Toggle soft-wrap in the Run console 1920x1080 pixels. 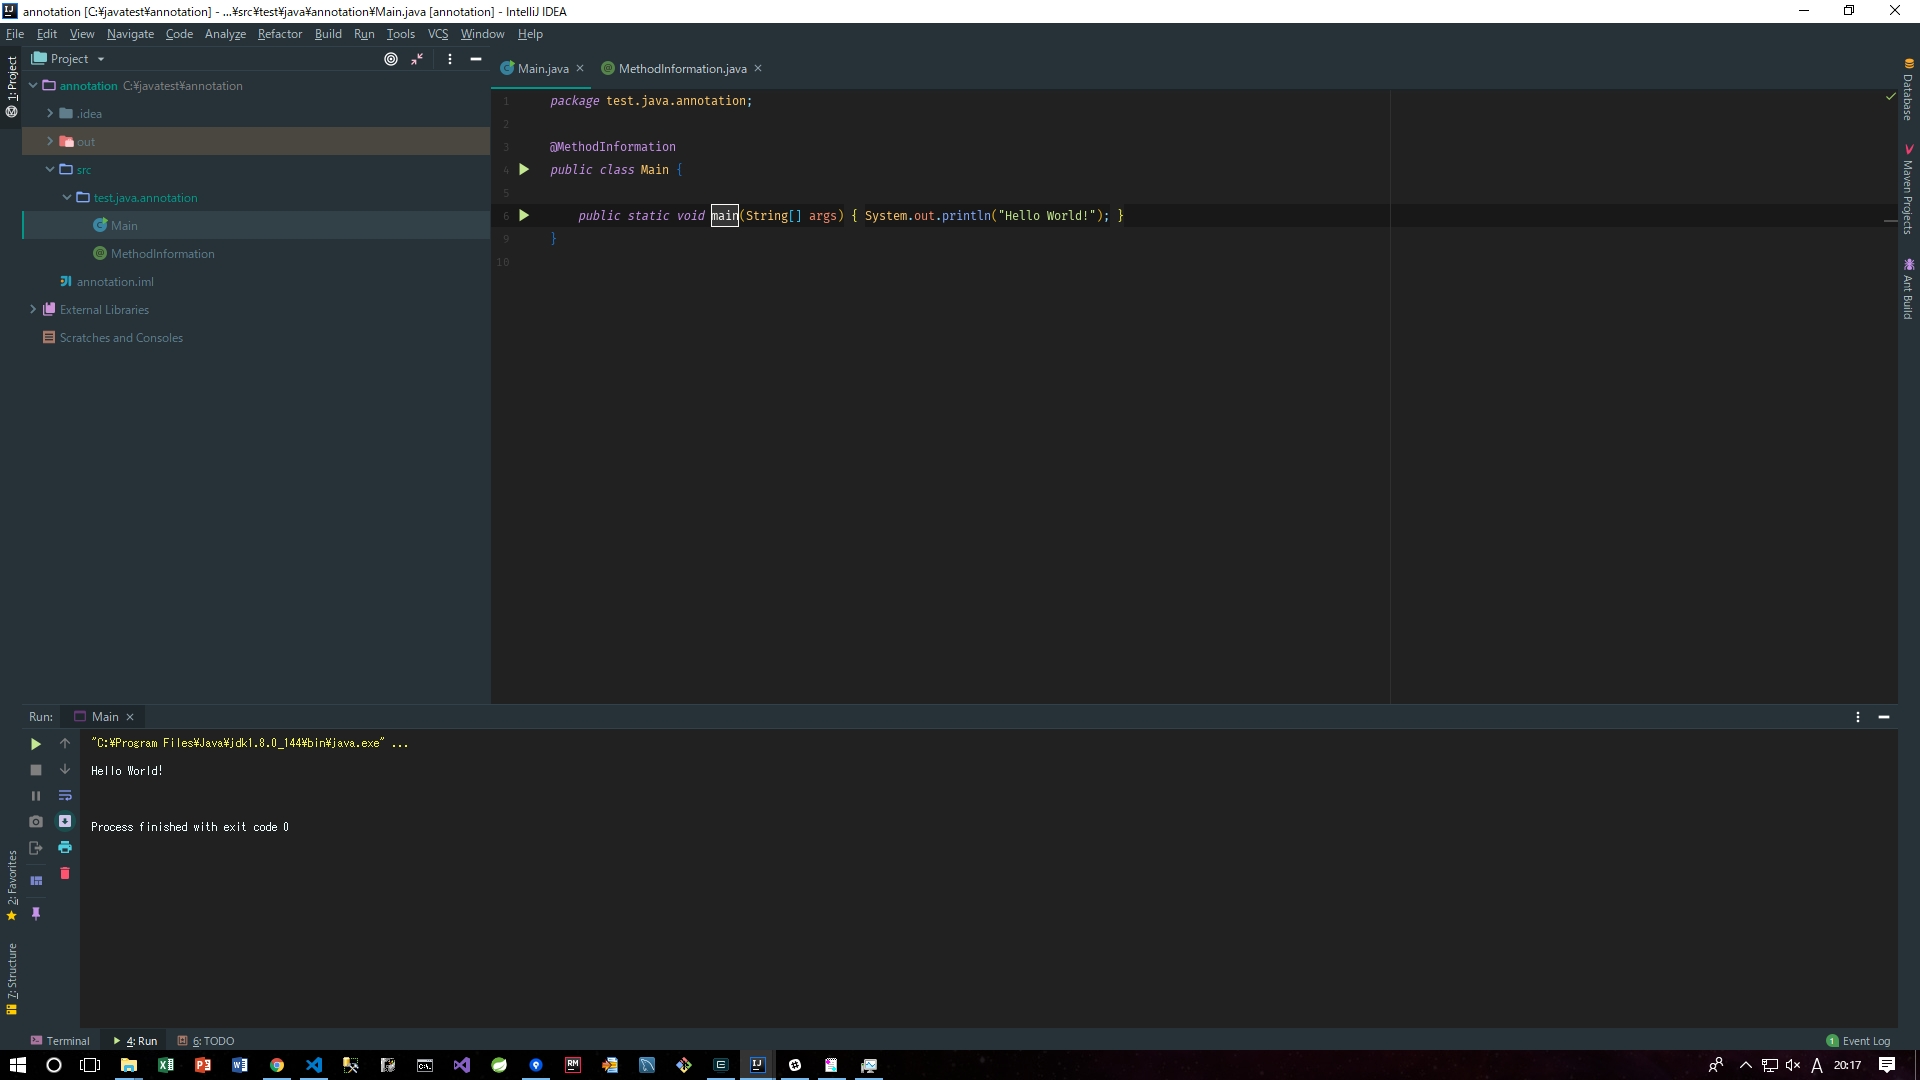point(65,795)
